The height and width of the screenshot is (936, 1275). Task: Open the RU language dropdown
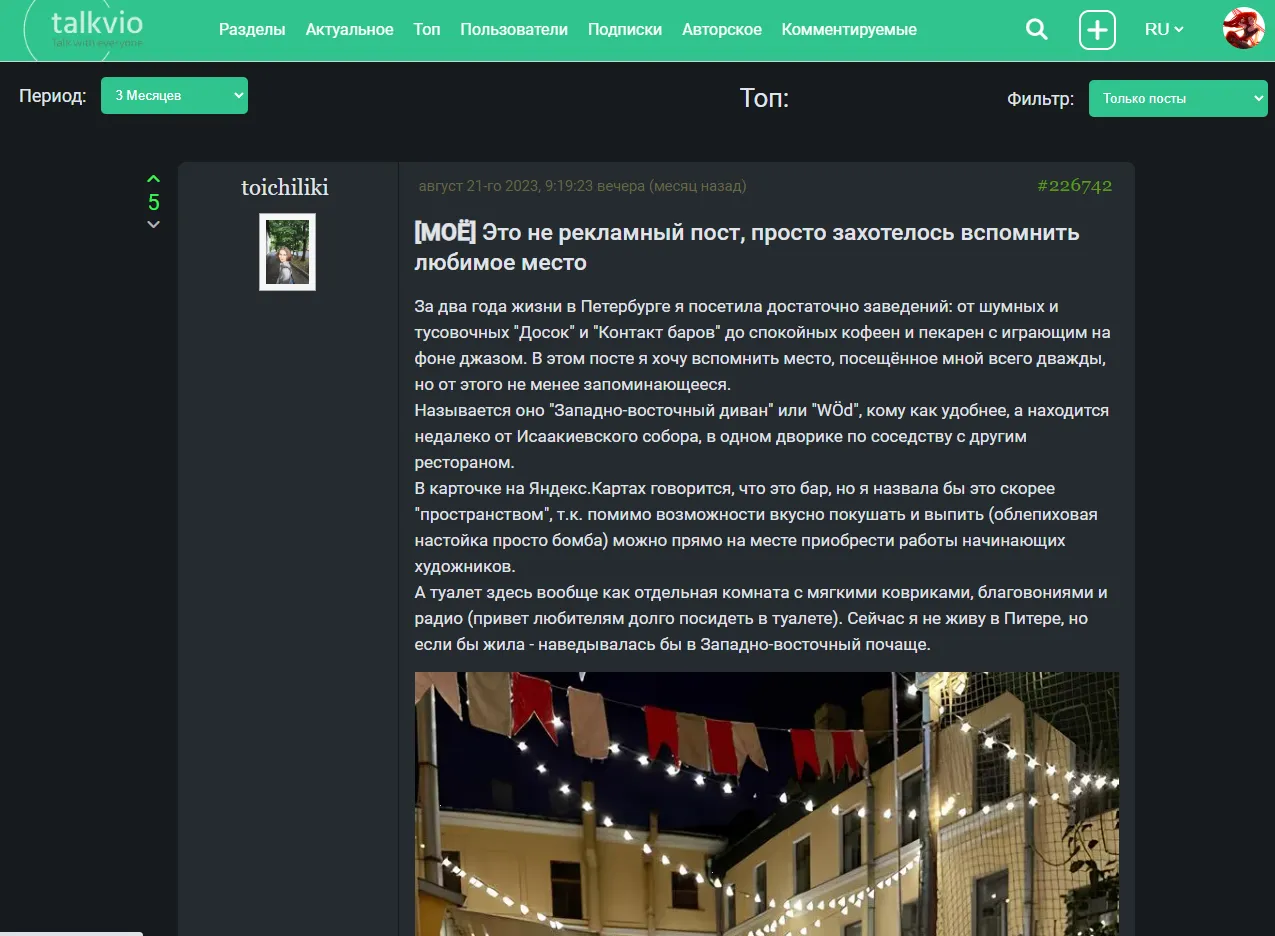1164,29
